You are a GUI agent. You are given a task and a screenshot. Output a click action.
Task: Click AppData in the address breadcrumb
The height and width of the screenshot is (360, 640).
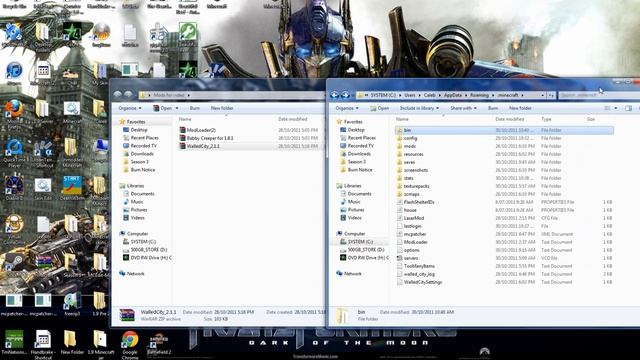(453, 95)
